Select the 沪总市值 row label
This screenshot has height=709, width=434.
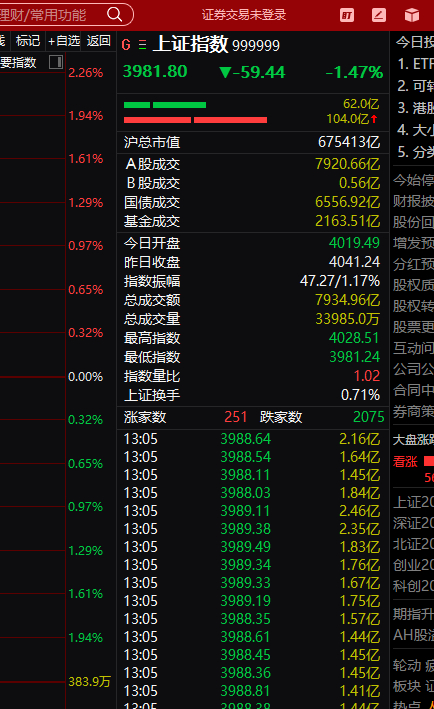click(x=152, y=142)
